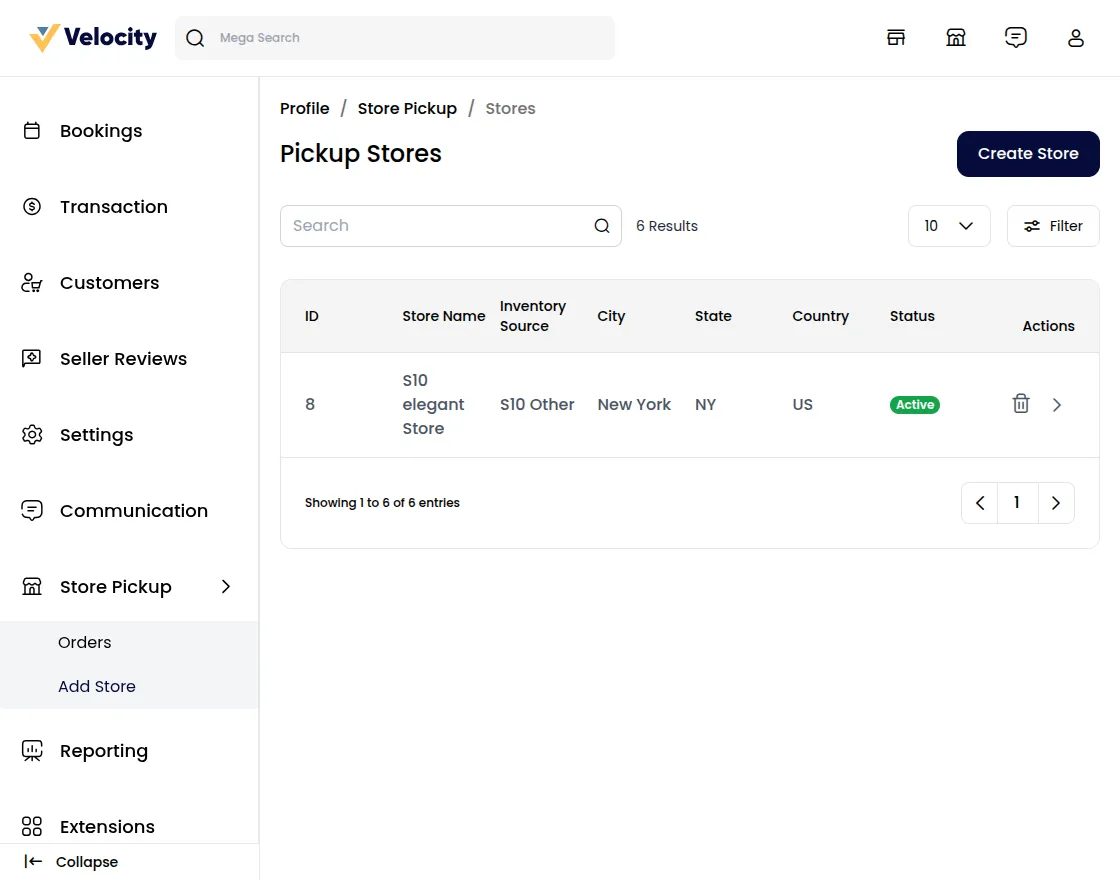This screenshot has height=880, width=1120.
Task: Click the Bookings calendar icon
Action: [31, 131]
